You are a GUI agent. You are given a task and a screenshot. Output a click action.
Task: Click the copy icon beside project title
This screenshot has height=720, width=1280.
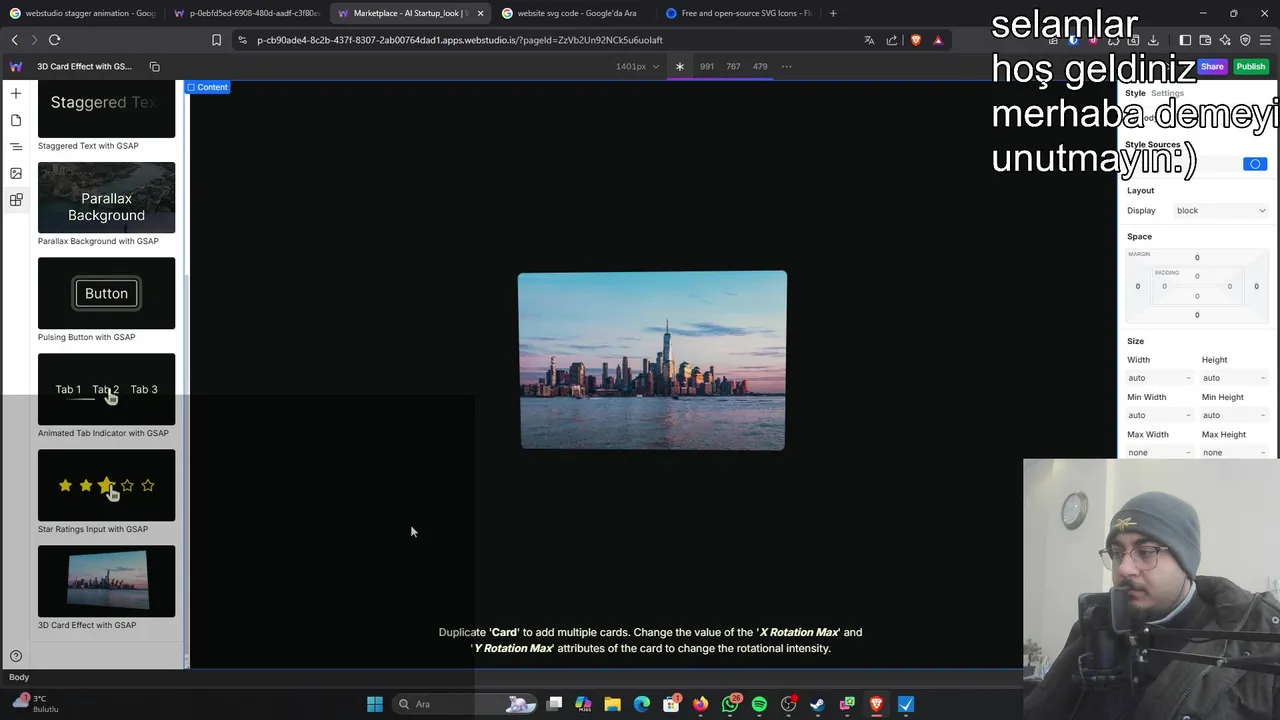[155, 66]
